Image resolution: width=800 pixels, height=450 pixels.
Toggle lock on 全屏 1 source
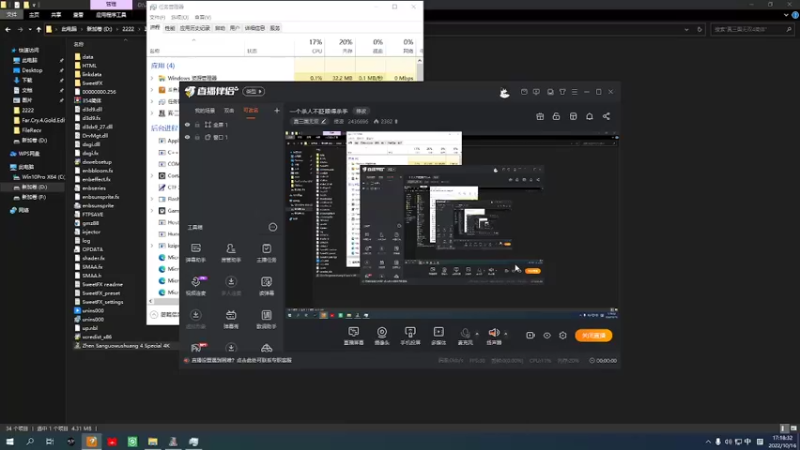click(197, 124)
